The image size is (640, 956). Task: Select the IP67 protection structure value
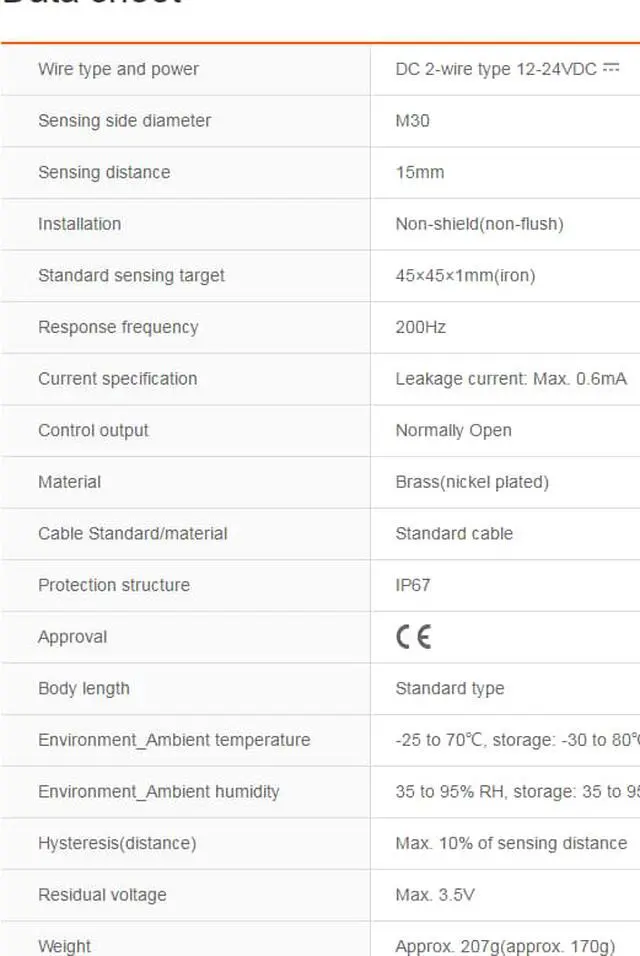point(413,585)
